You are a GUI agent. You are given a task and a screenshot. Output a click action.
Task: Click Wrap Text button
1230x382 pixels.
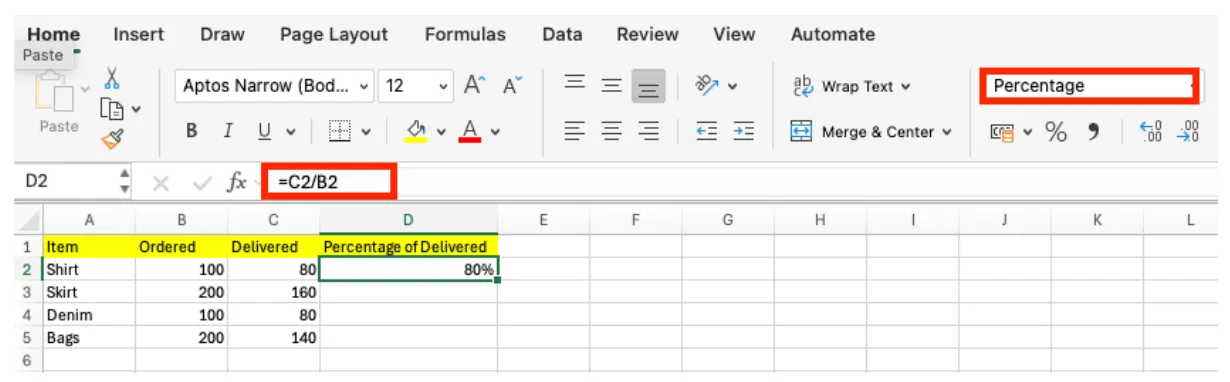coord(851,86)
